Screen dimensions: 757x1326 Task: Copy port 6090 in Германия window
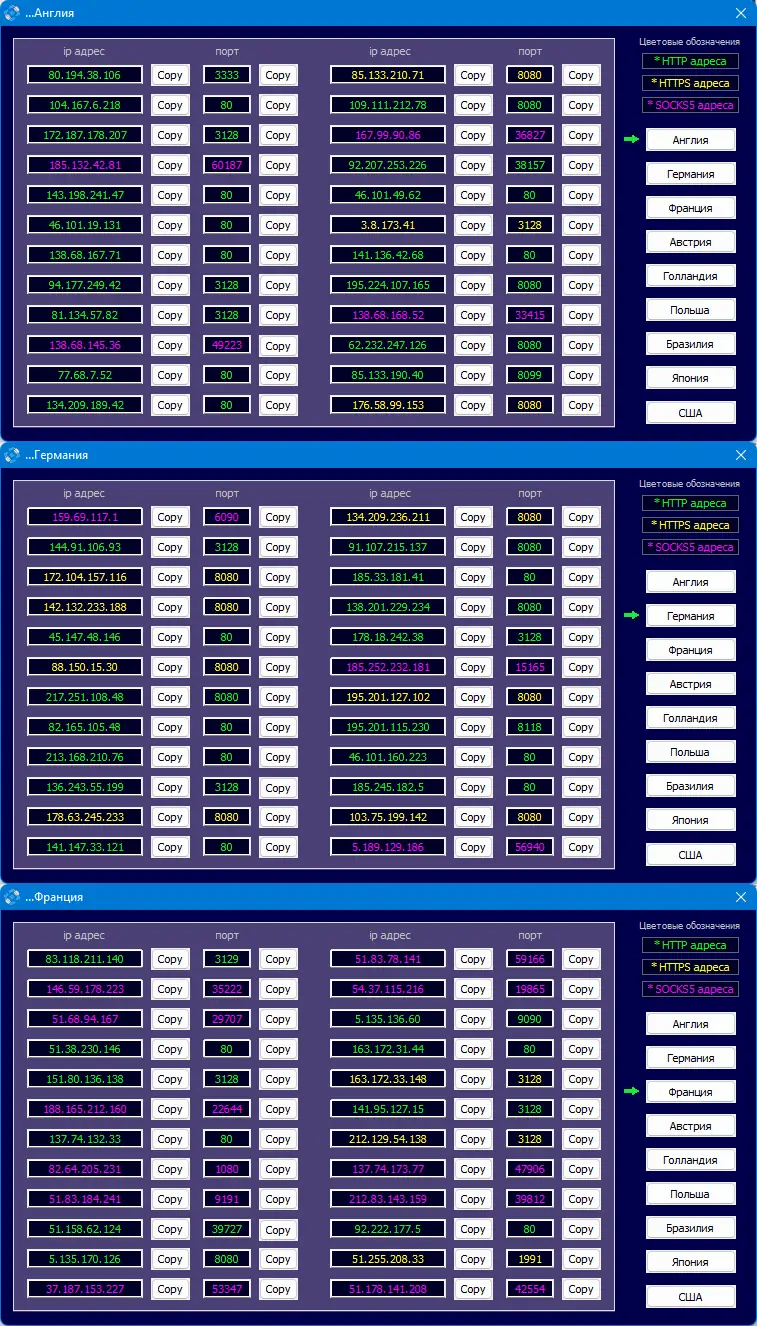click(x=278, y=517)
